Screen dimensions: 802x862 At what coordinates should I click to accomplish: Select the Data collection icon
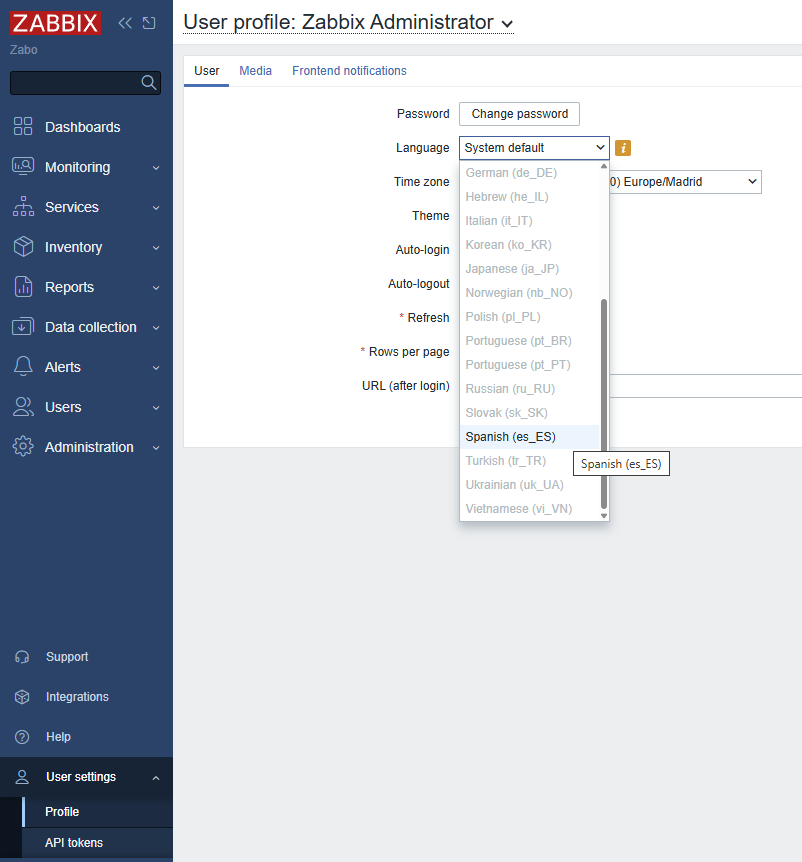pos(23,327)
